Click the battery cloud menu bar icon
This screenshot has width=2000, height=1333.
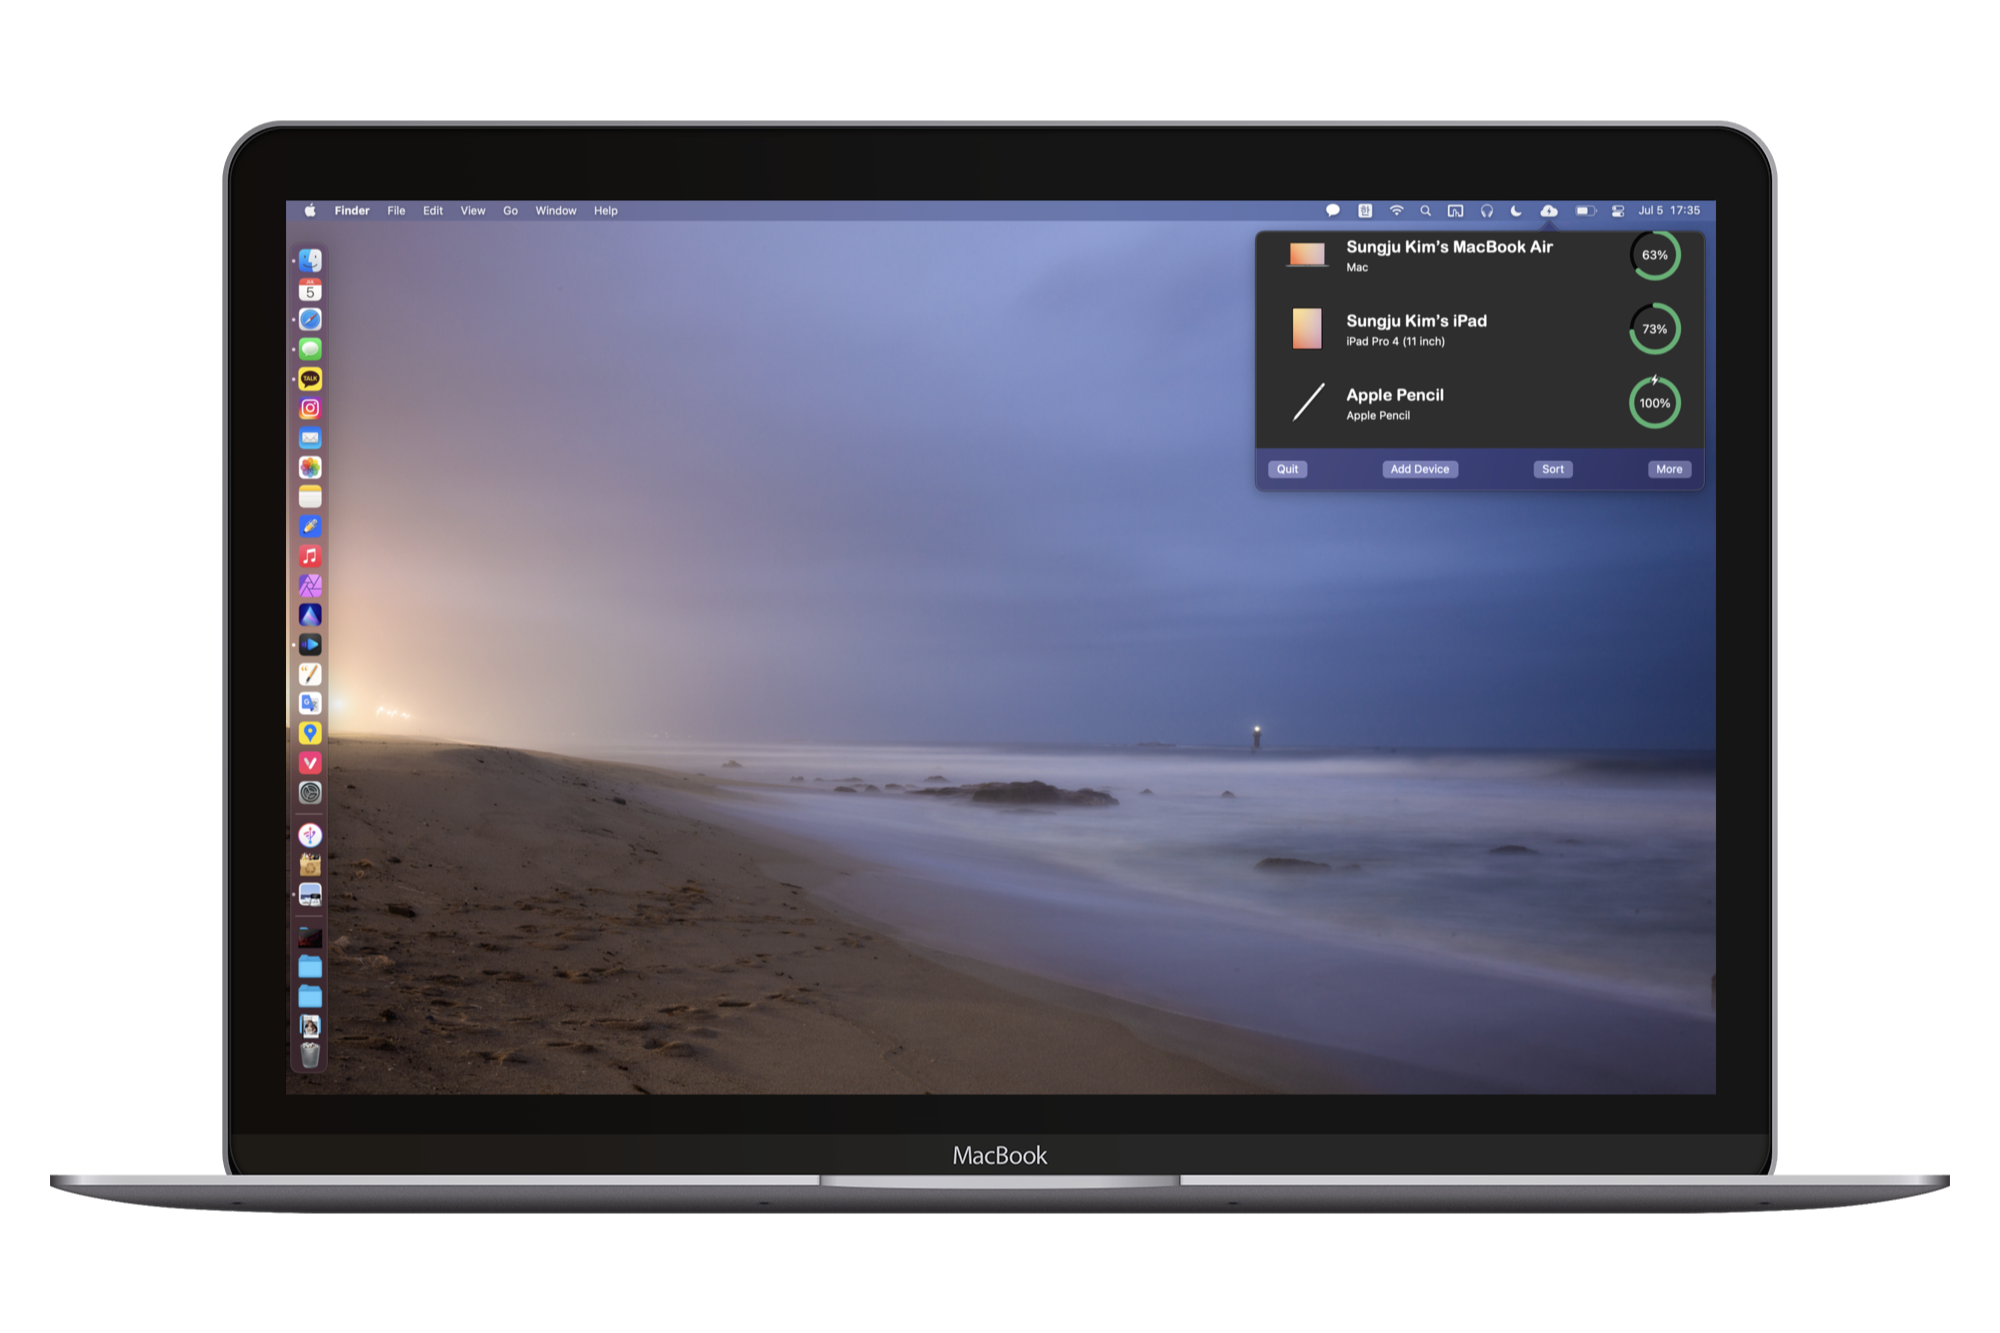(1548, 211)
